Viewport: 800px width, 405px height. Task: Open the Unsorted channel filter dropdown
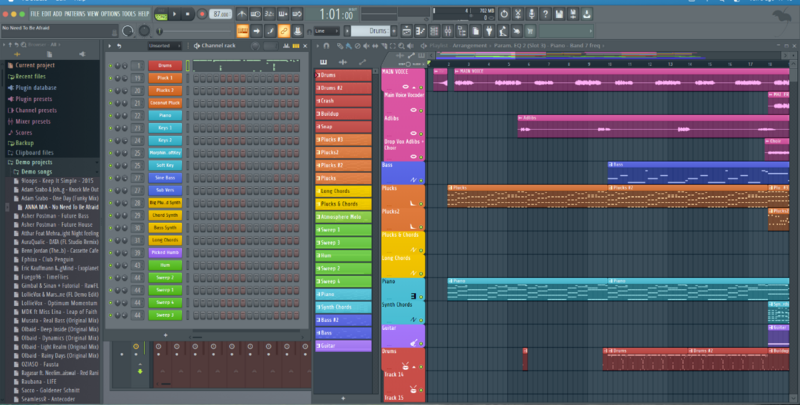coord(163,46)
